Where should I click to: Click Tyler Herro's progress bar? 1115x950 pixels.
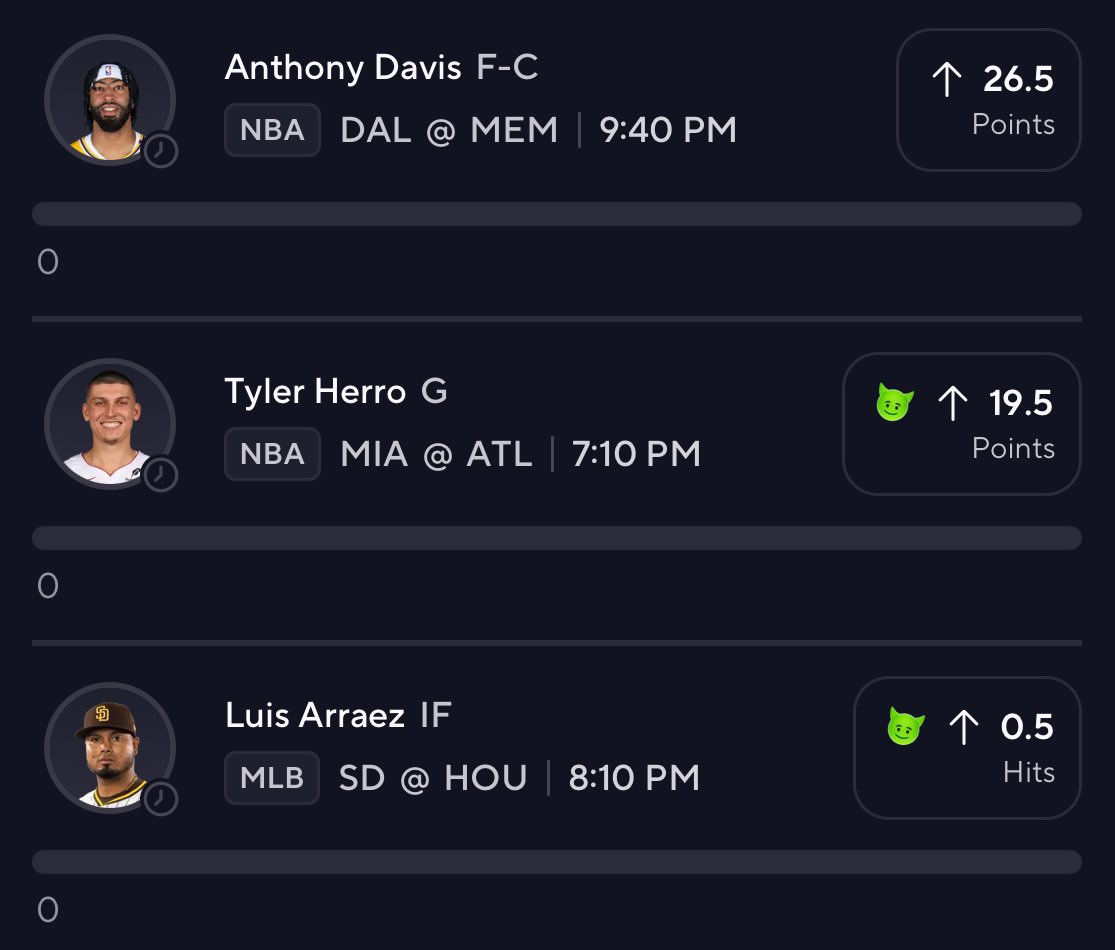557,538
